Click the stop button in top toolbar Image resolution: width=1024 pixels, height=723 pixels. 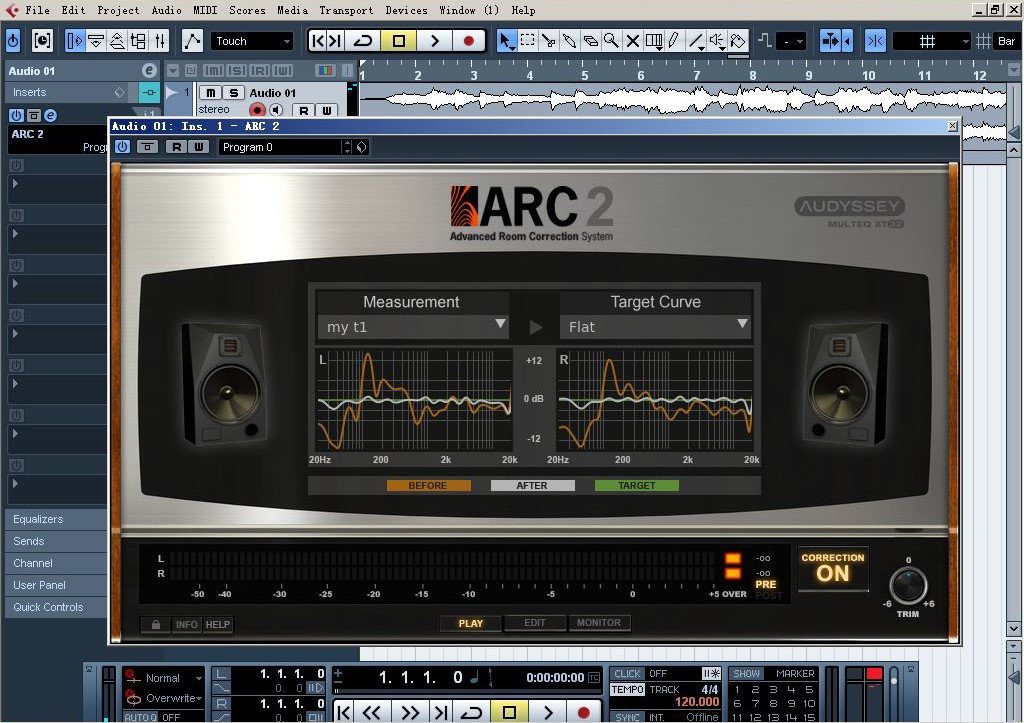point(398,40)
